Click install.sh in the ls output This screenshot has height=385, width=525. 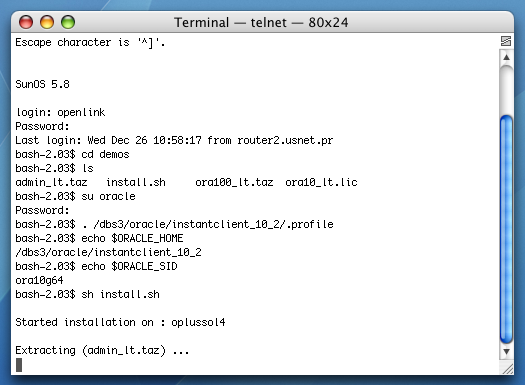[136, 182]
